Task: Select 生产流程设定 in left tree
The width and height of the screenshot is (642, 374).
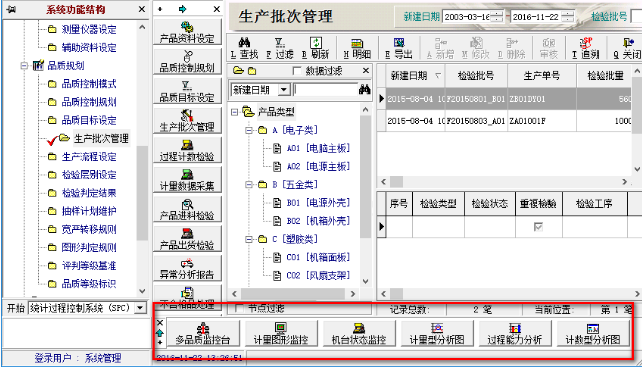Action: coord(89,156)
